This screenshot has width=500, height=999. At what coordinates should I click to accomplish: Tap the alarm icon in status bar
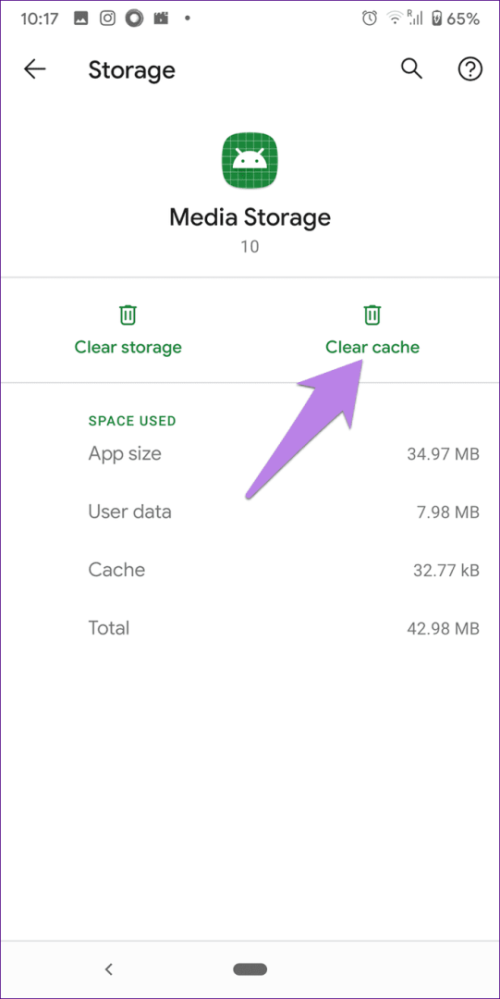tap(369, 18)
